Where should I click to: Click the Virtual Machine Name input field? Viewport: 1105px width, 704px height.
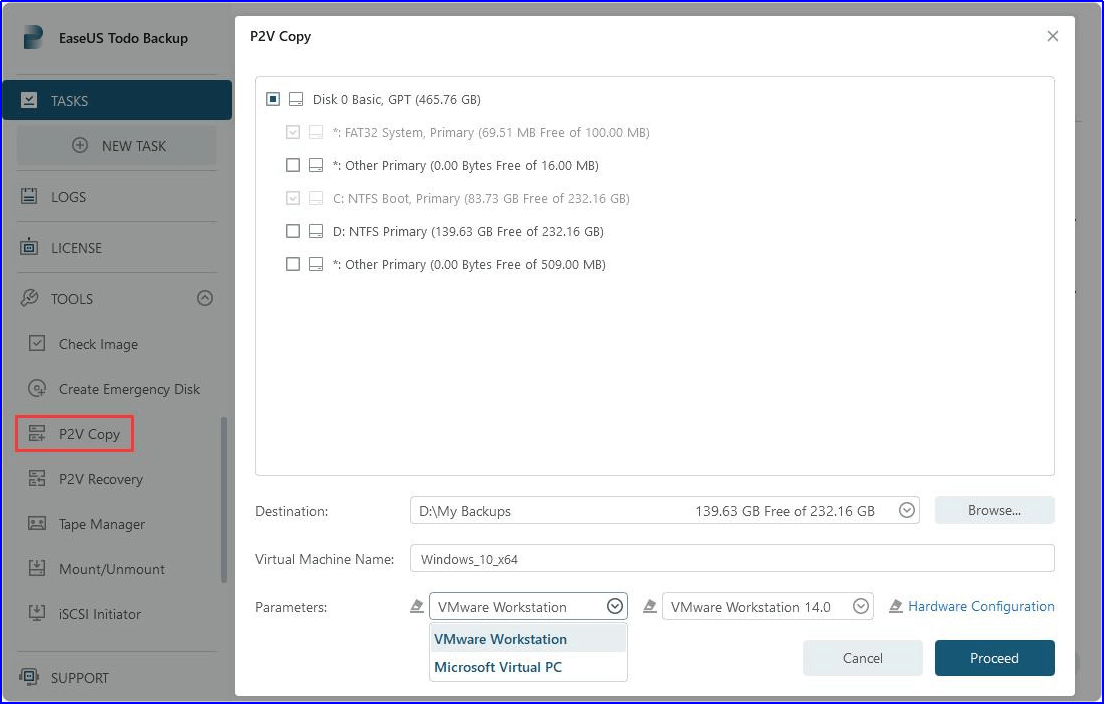(732, 558)
